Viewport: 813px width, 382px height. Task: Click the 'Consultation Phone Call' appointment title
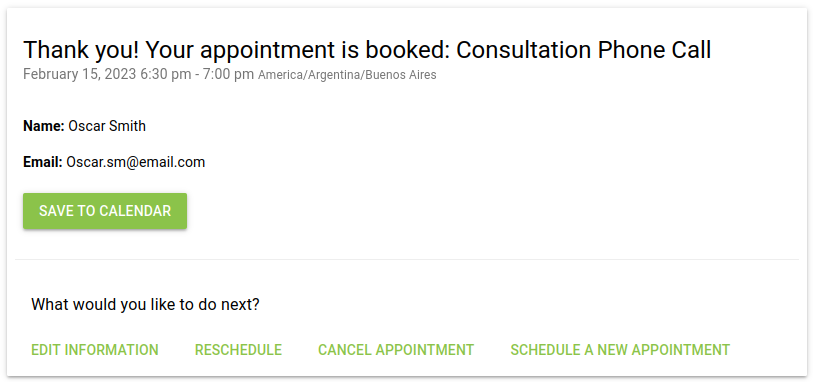[584, 50]
